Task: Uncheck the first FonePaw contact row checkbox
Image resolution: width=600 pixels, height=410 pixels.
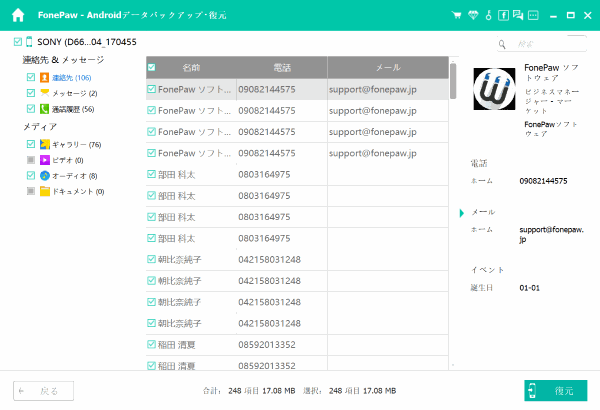Action: point(152,89)
